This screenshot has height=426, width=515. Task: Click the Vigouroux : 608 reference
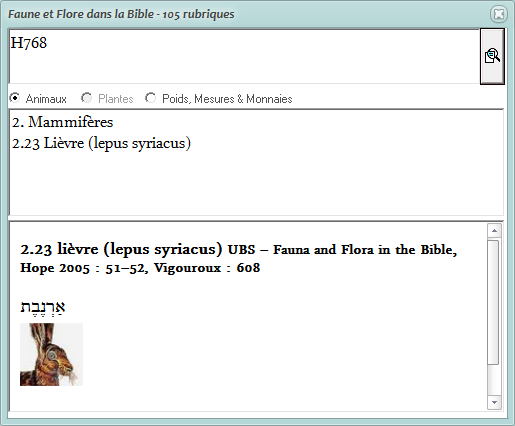(207, 268)
